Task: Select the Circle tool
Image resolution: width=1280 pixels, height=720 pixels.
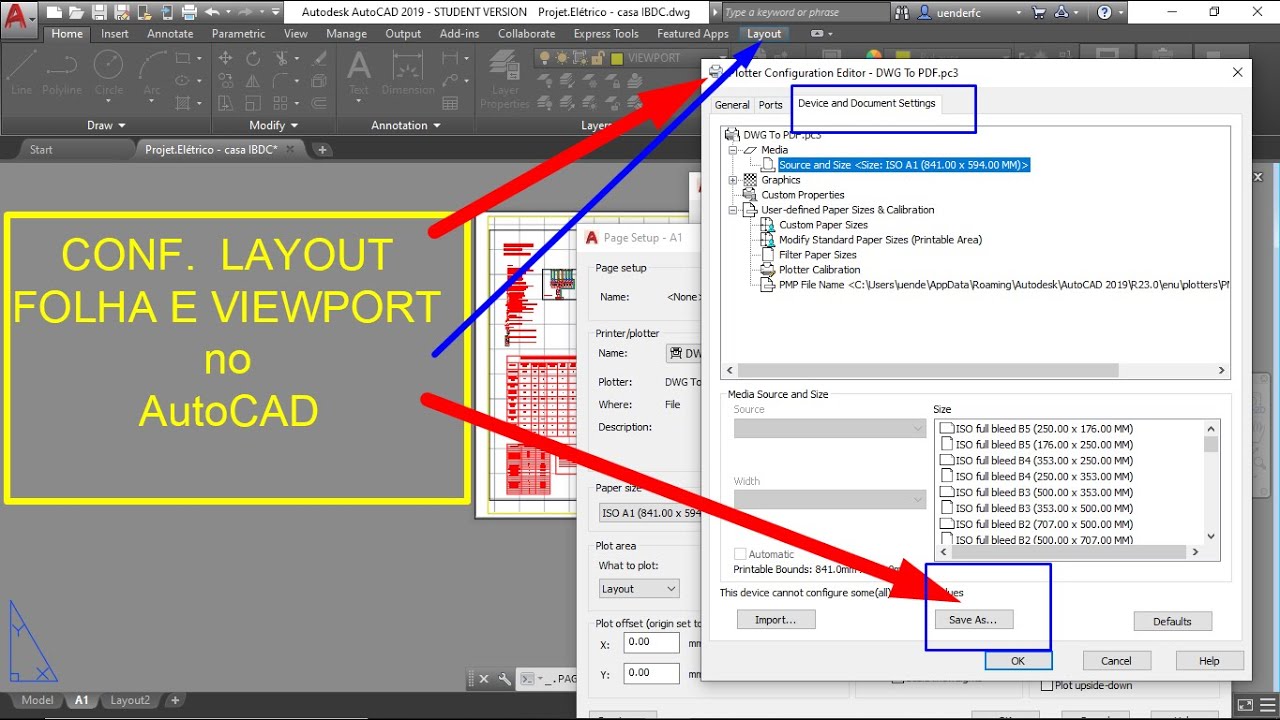Action: click(108, 74)
